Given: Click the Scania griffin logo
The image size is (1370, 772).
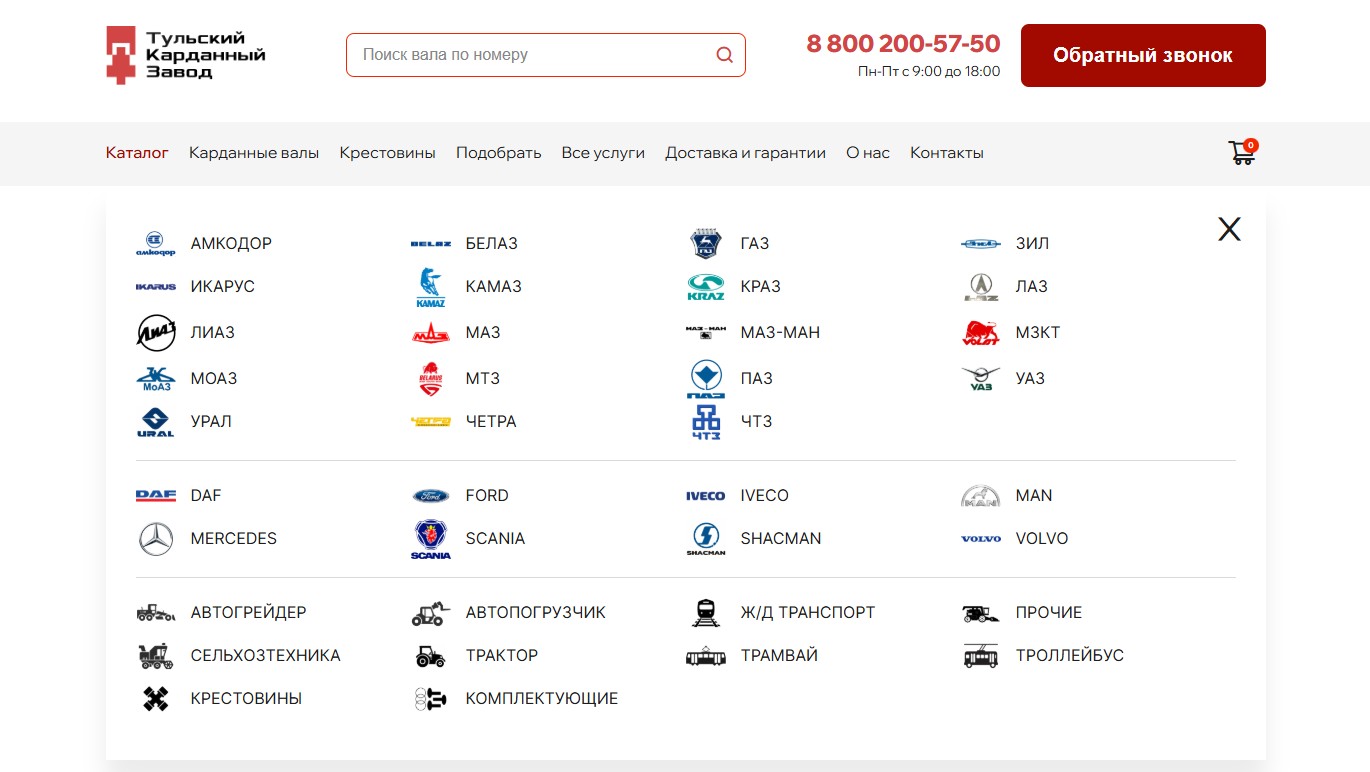Looking at the screenshot, I should 431,539.
